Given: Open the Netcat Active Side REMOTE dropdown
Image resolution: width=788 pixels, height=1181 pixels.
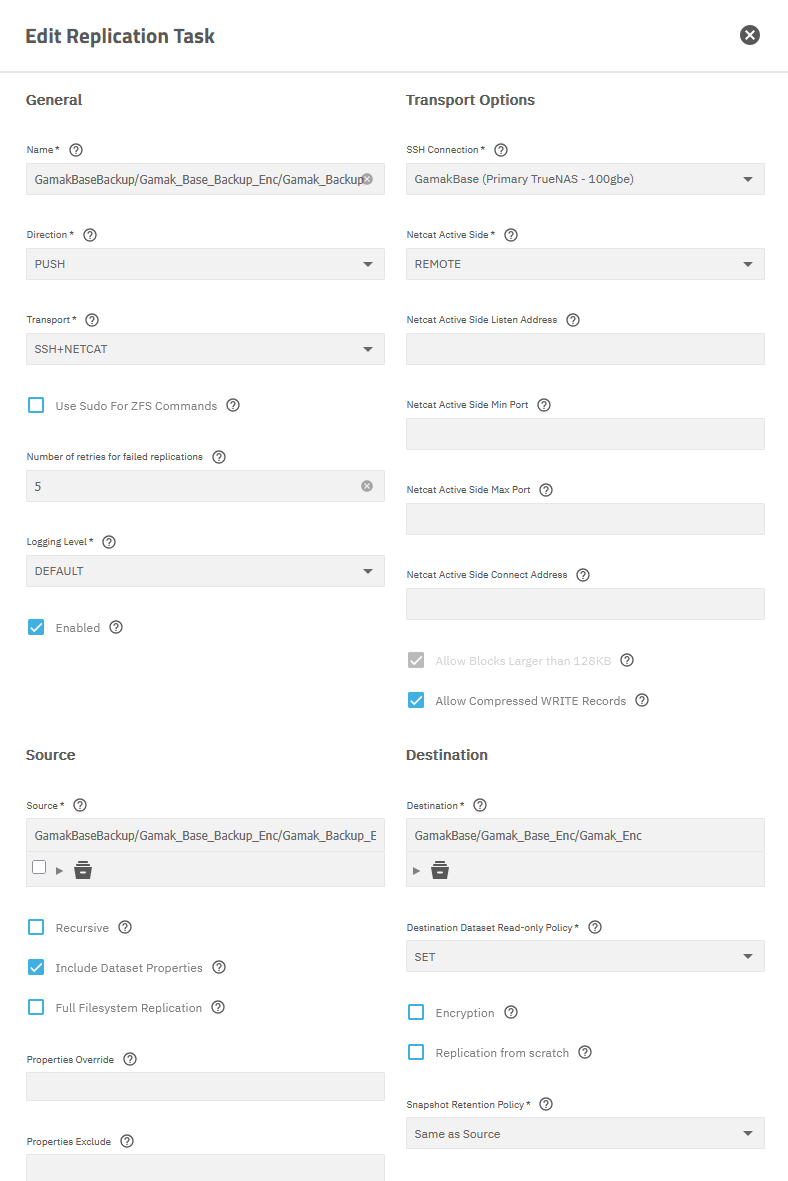Looking at the screenshot, I should [x=585, y=264].
